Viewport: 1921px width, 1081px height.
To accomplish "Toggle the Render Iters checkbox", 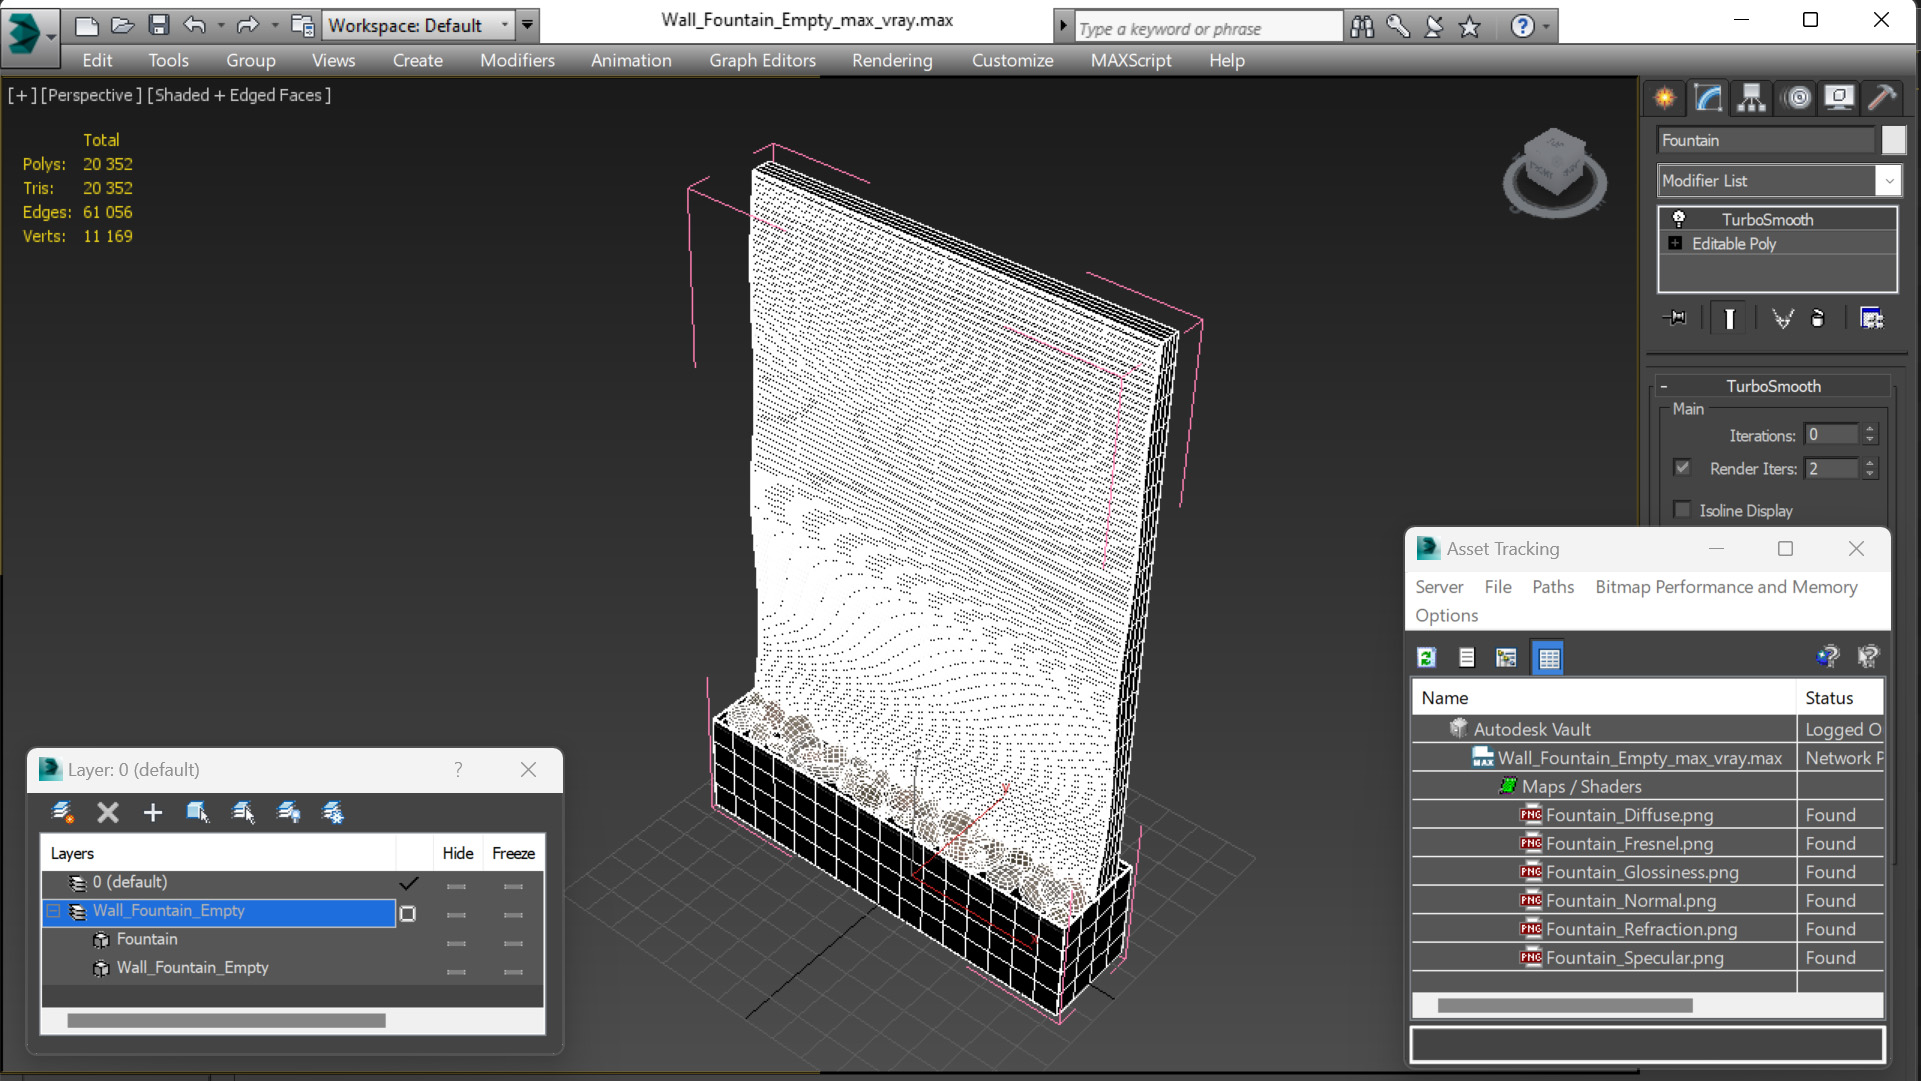I will [x=1682, y=467].
